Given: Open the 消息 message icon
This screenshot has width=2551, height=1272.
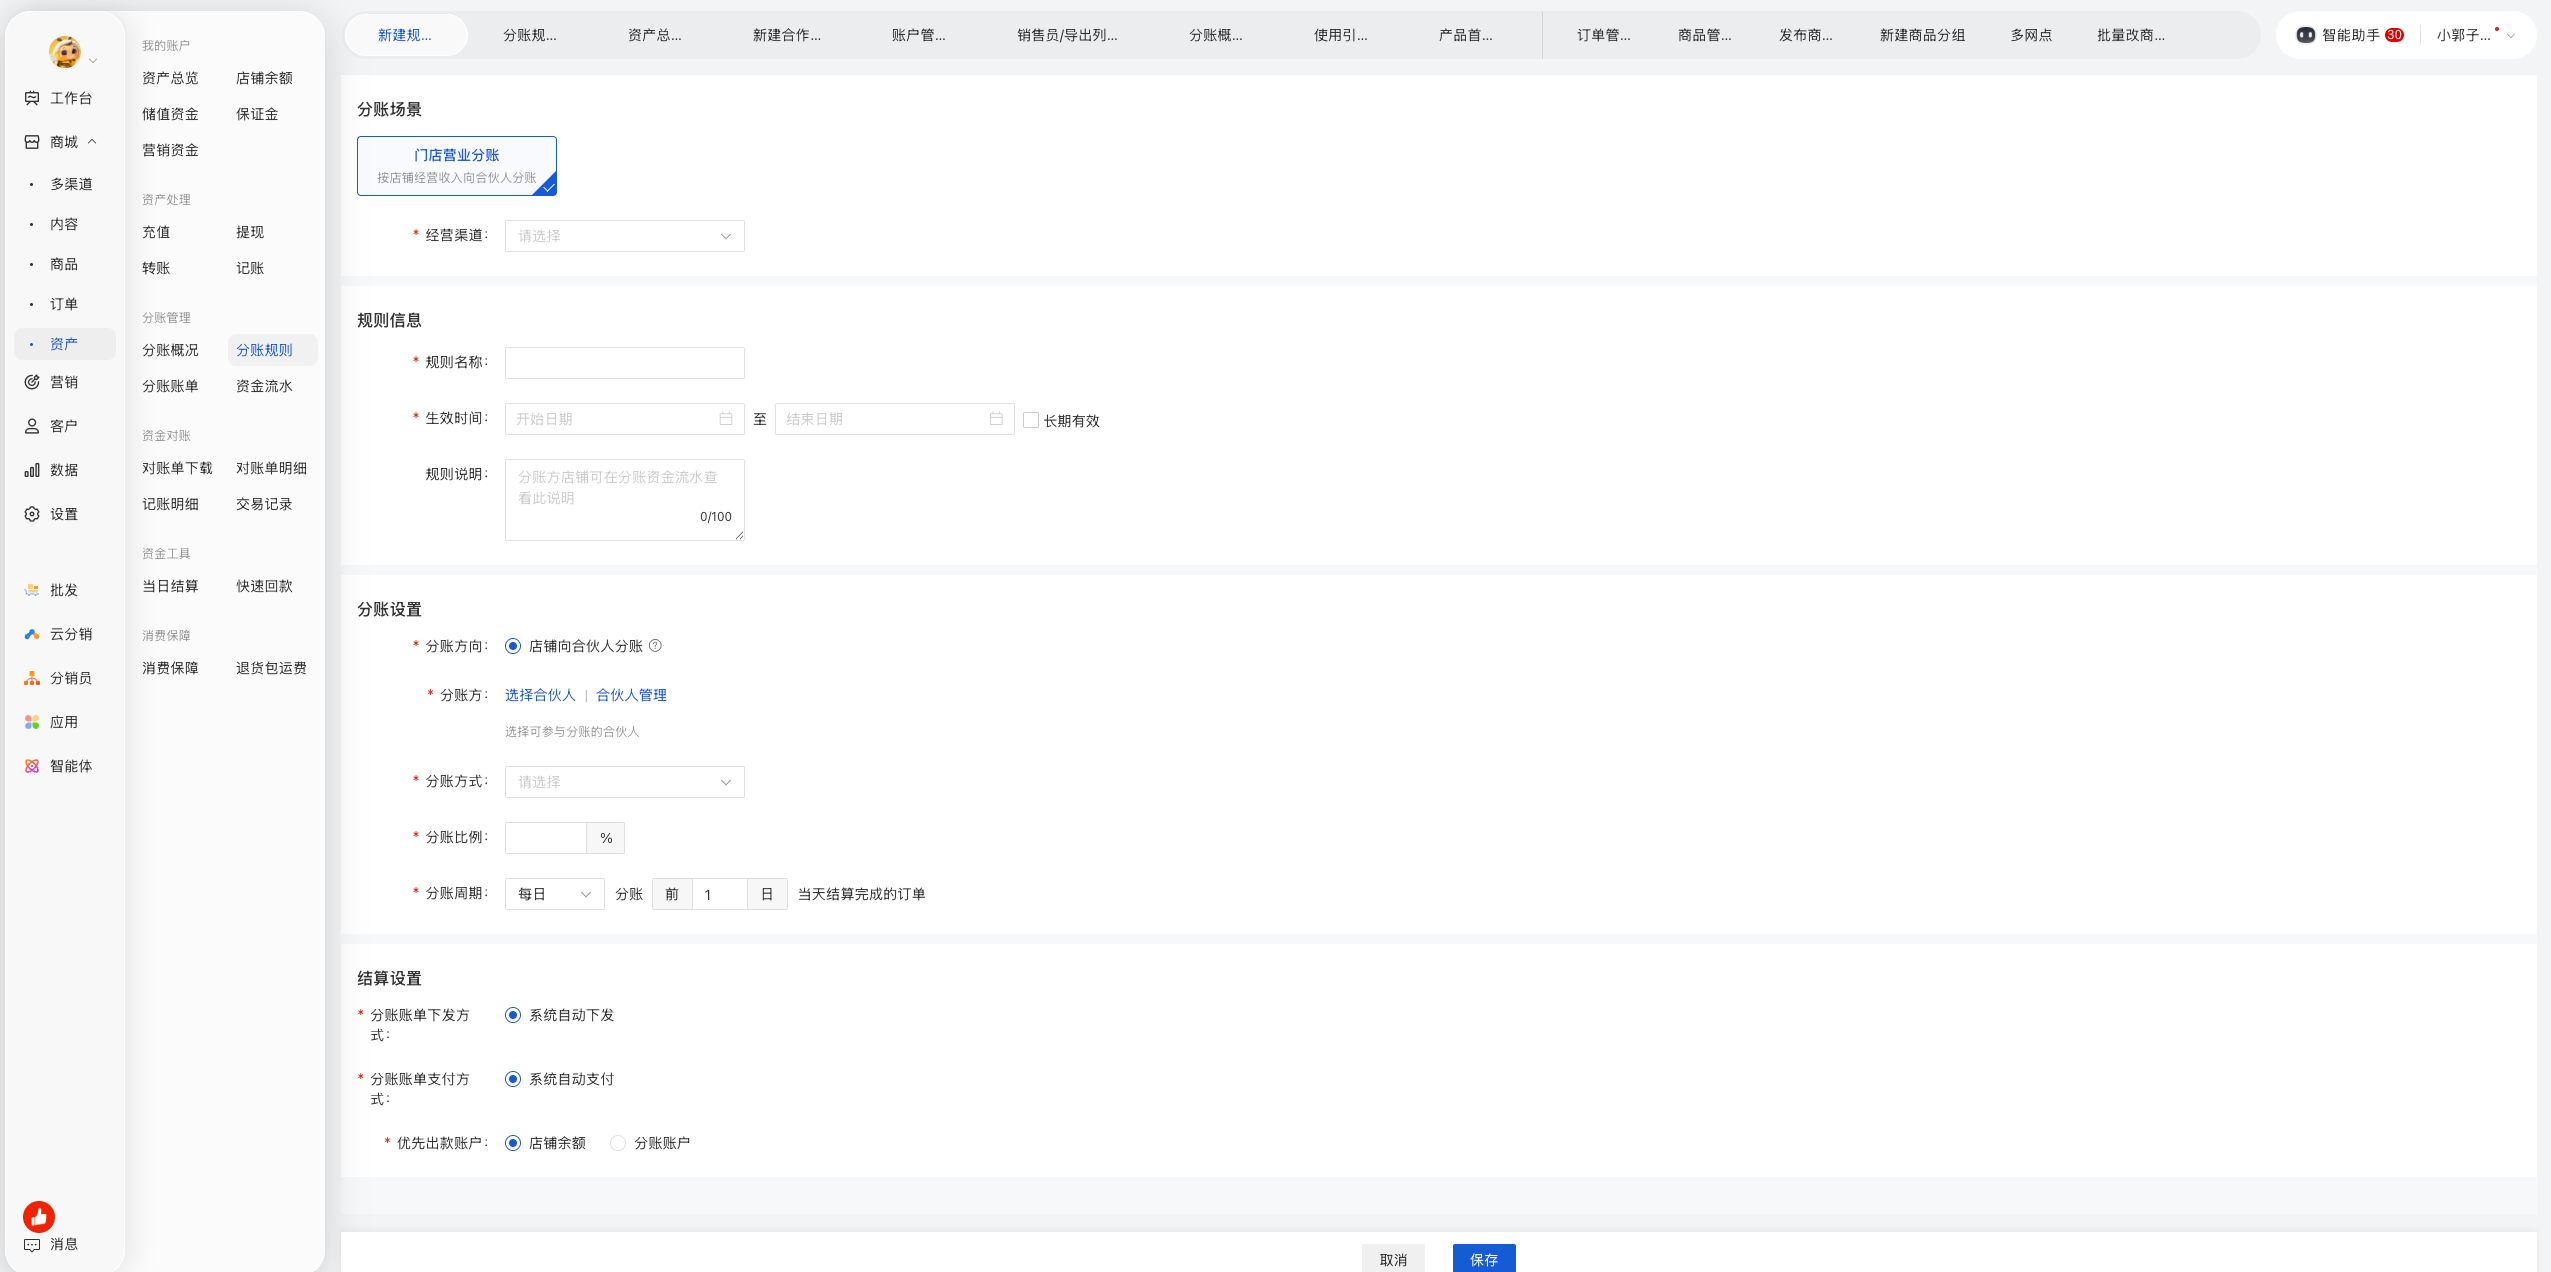Looking at the screenshot, I should tap(32, 1245).
